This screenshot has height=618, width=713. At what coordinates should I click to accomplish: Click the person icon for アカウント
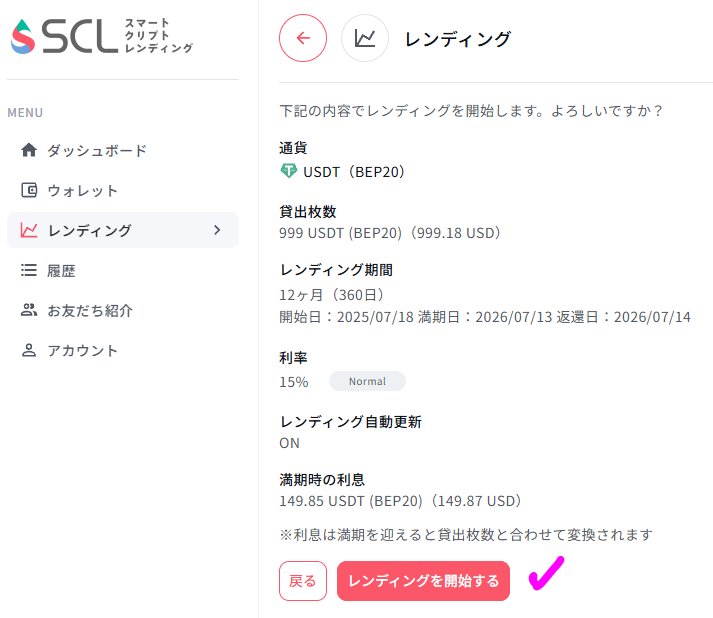(29, 350)
